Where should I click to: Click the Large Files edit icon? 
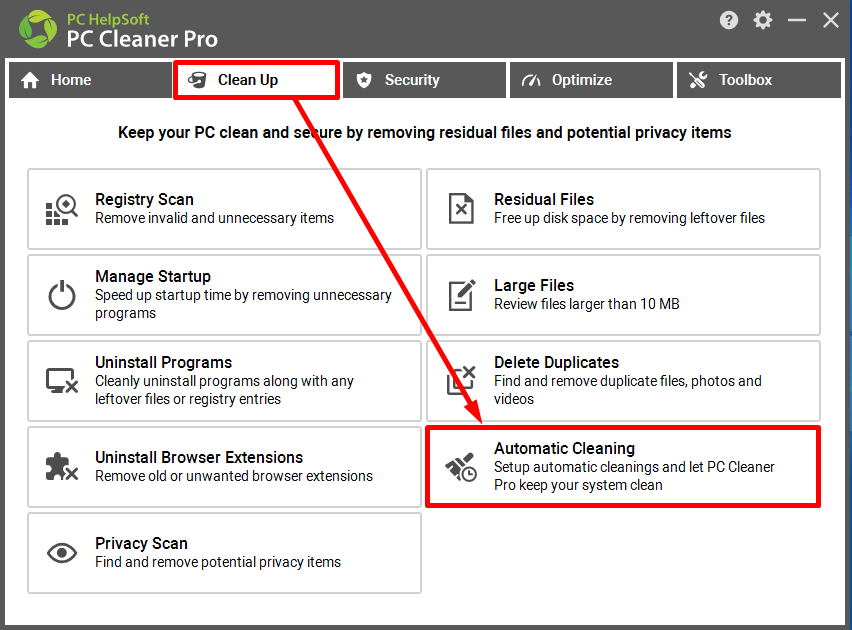(x=461, y=295)
